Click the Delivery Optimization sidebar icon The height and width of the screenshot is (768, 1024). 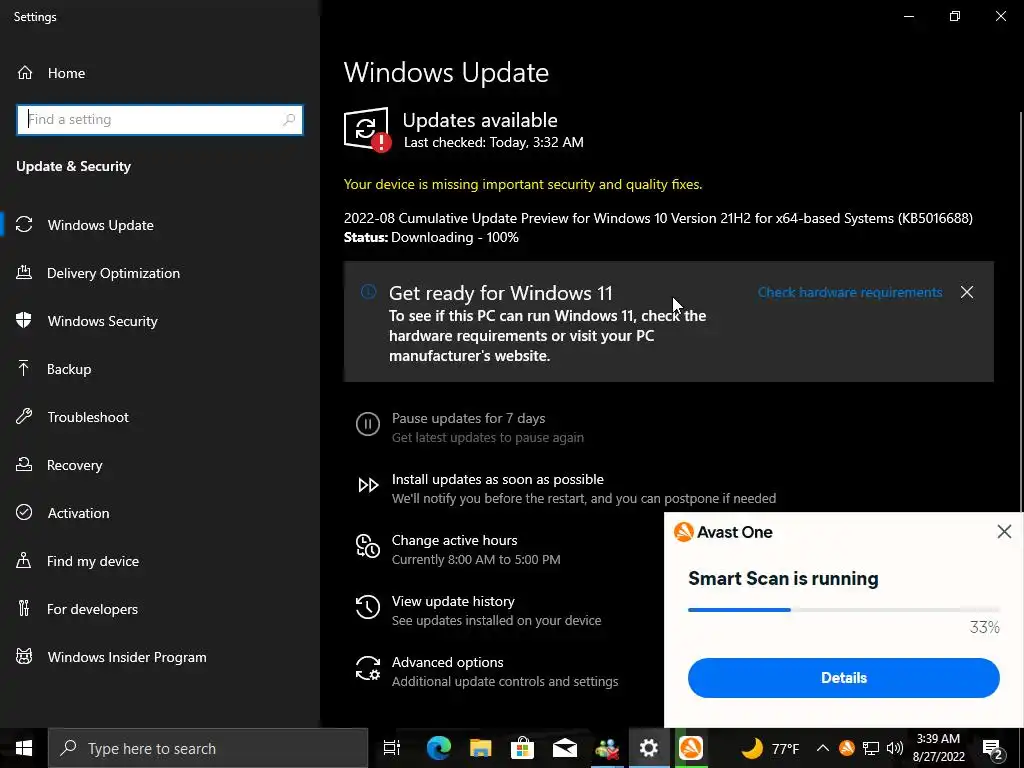[x=24, y=273]
